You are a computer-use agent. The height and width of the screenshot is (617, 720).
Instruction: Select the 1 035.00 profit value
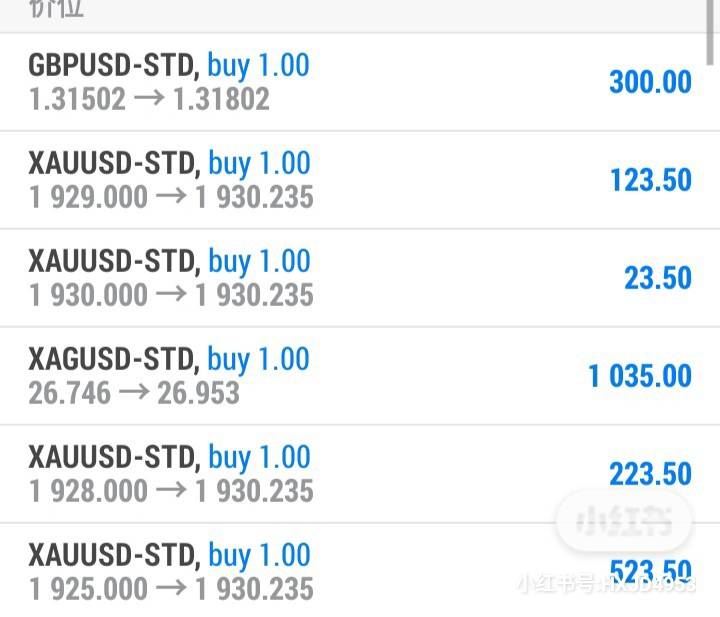640,376
